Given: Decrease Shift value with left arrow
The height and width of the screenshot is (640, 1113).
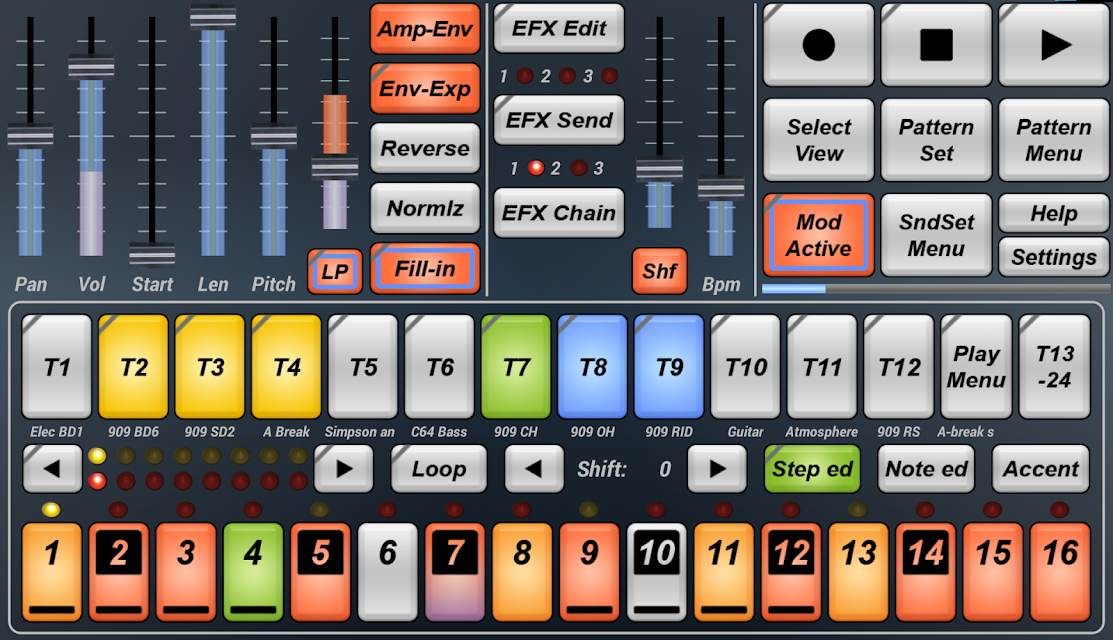Looking at the screenshot, I should click(x=534, y=468).
